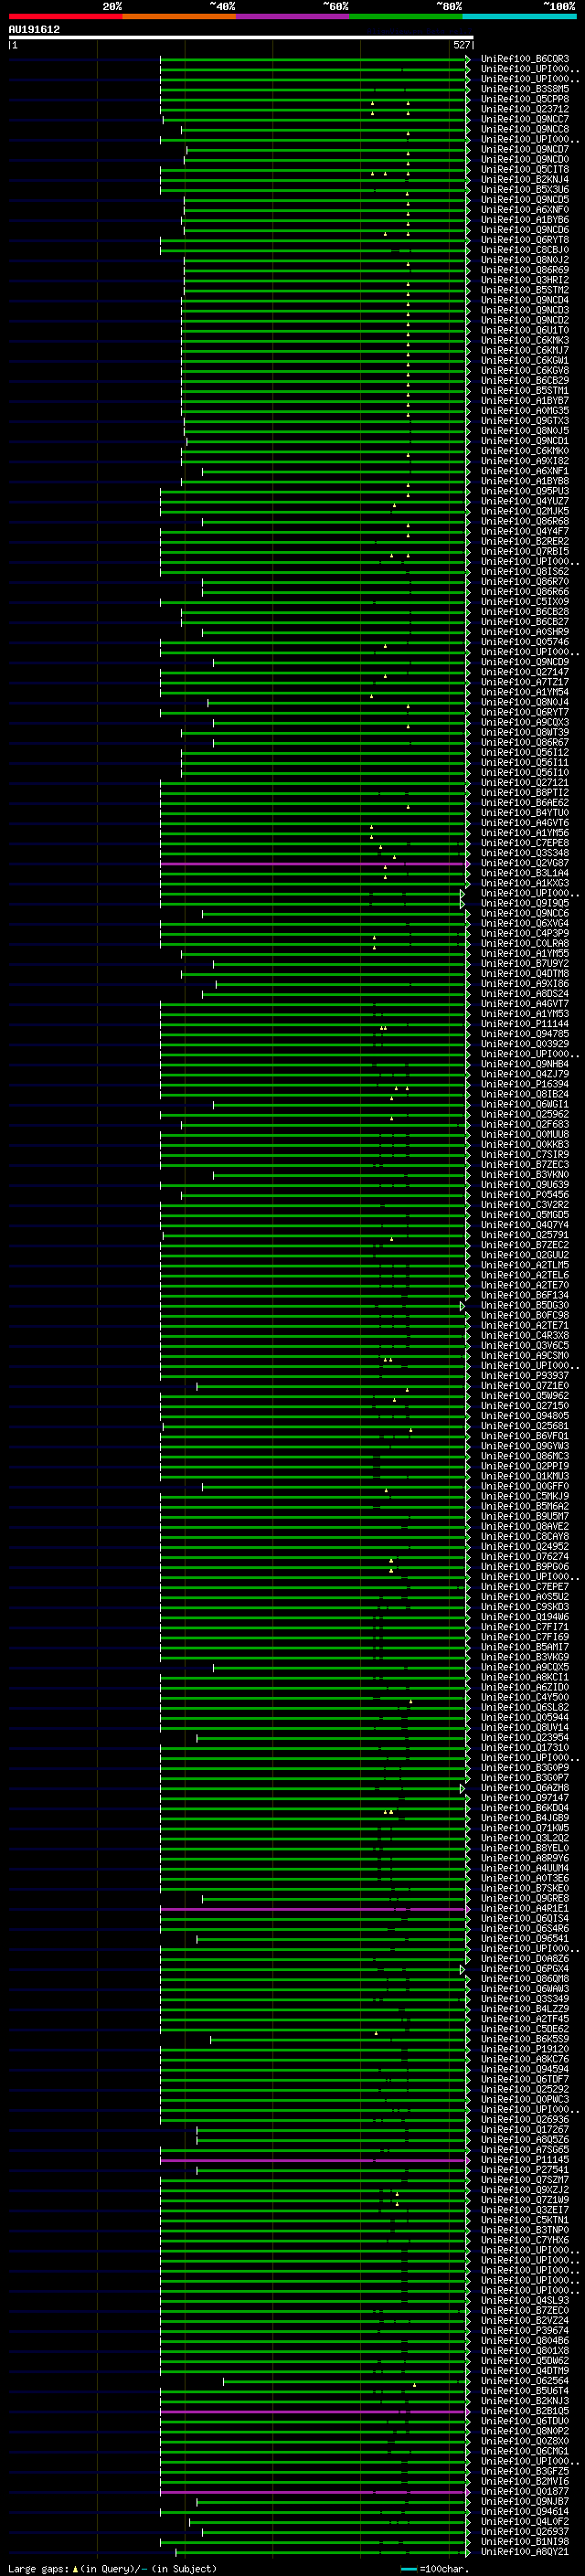Click the purple ~60% identity legend segment
Image resolution: width=585 pixels, height=2576 pixels.
point(292,16)
